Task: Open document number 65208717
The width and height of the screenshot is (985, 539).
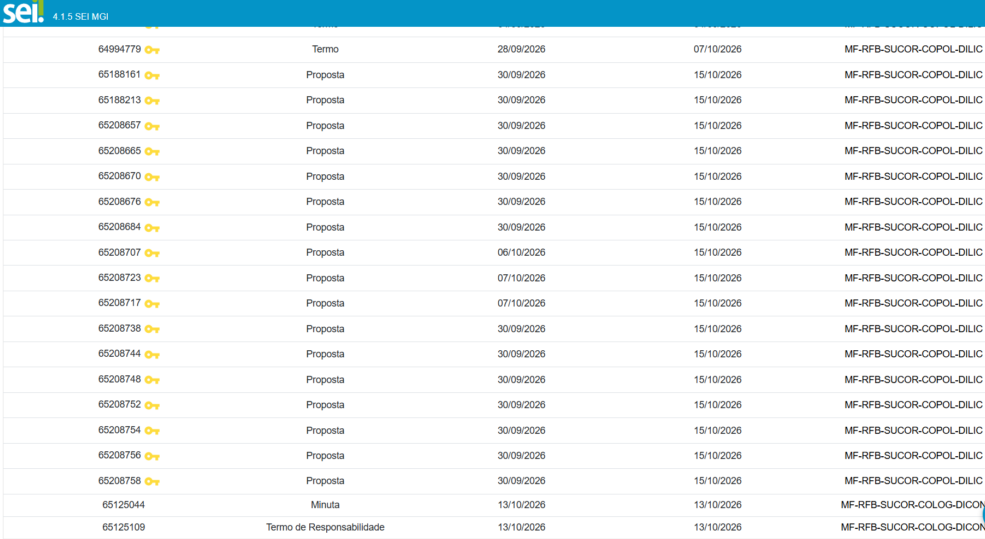Action: (119, 303)
